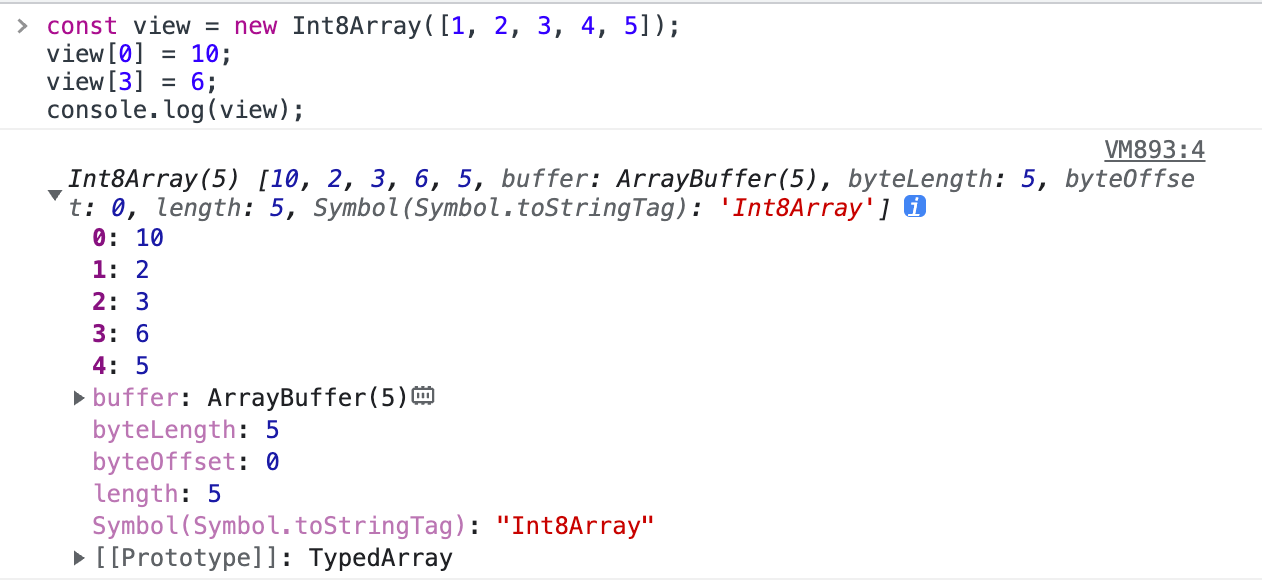Expand the buffer: ArrayBuffer(5) property
The height and width of the screenshot is (580, 1262).
[x=80, y=398]
